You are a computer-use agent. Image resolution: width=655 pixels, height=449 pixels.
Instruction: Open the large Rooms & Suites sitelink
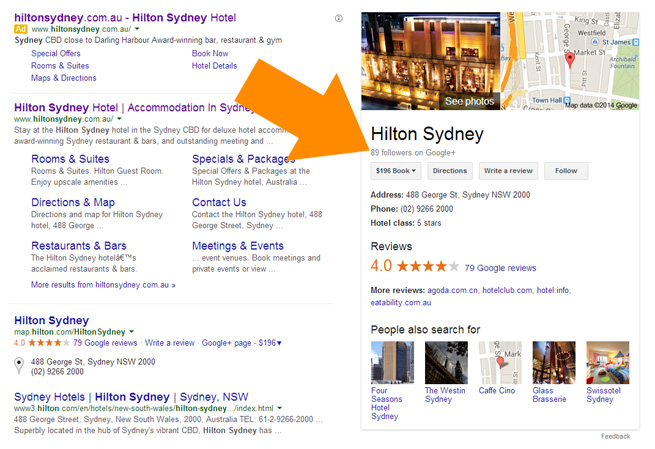click(70, 159)
